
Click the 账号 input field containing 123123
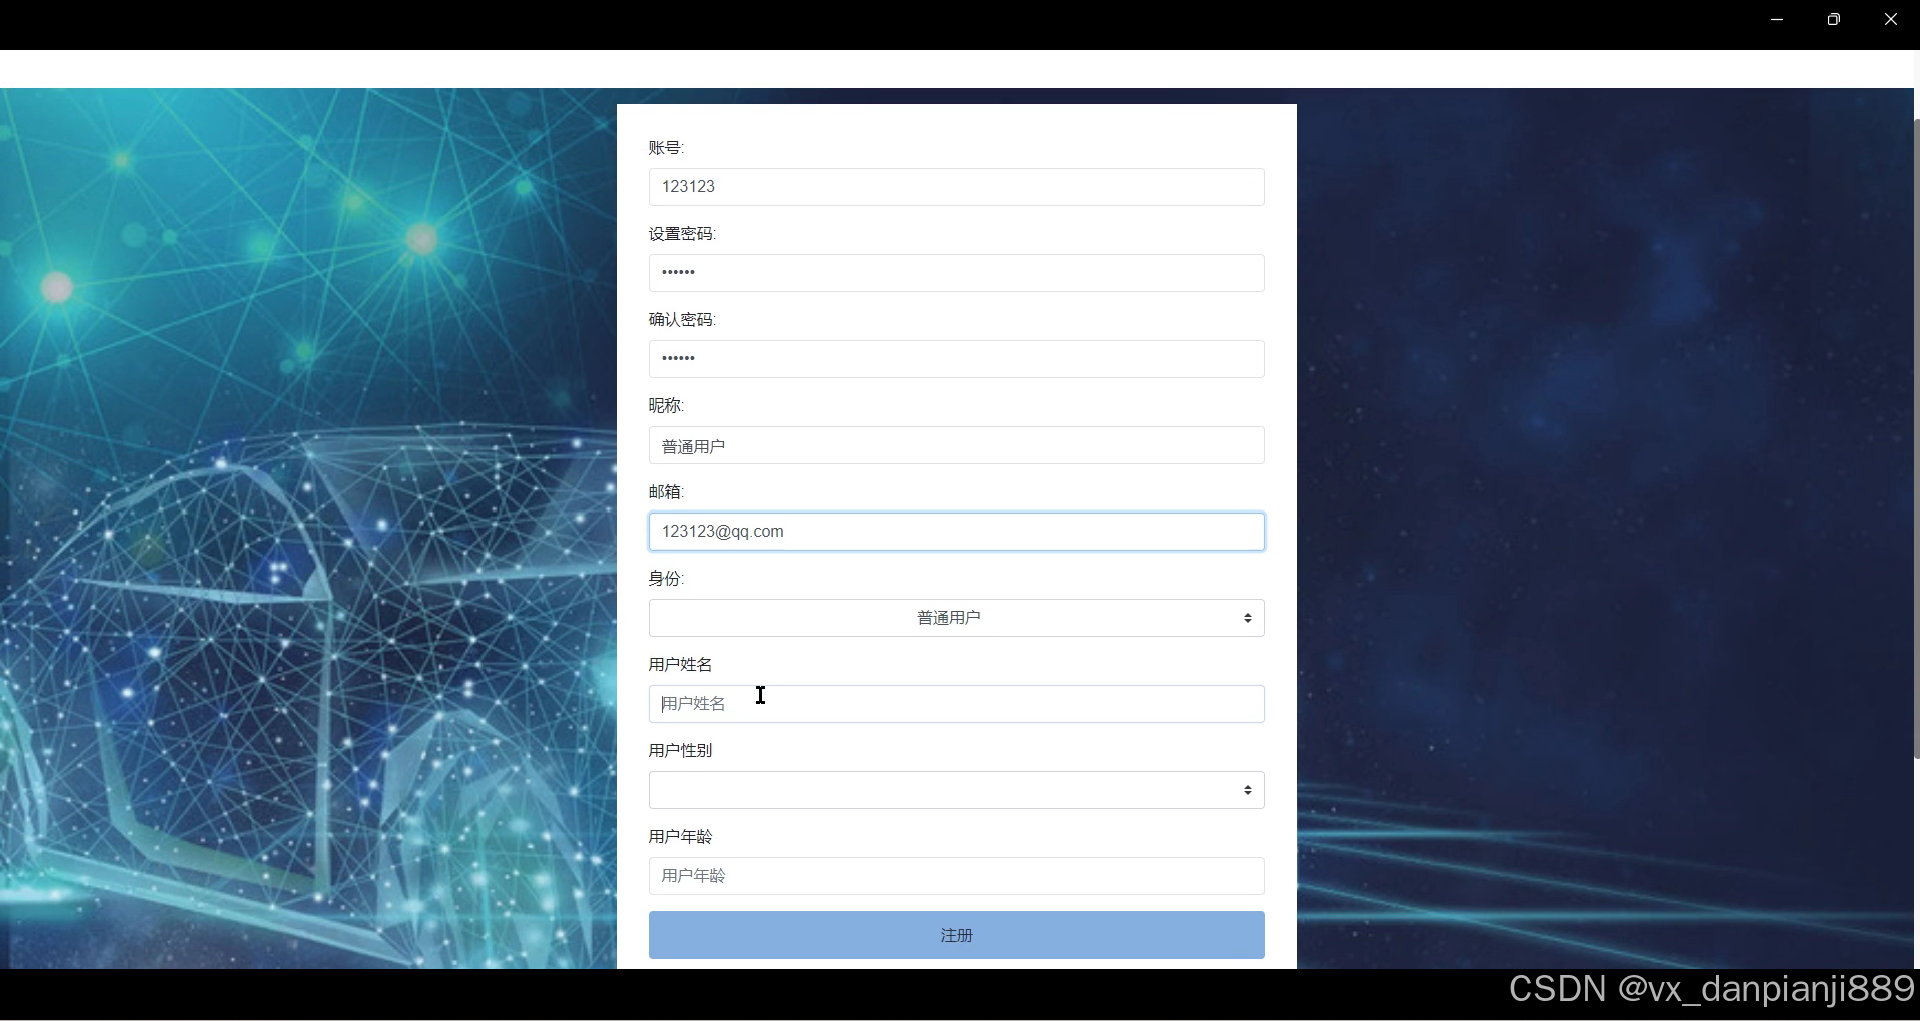(x=956, y=187)
